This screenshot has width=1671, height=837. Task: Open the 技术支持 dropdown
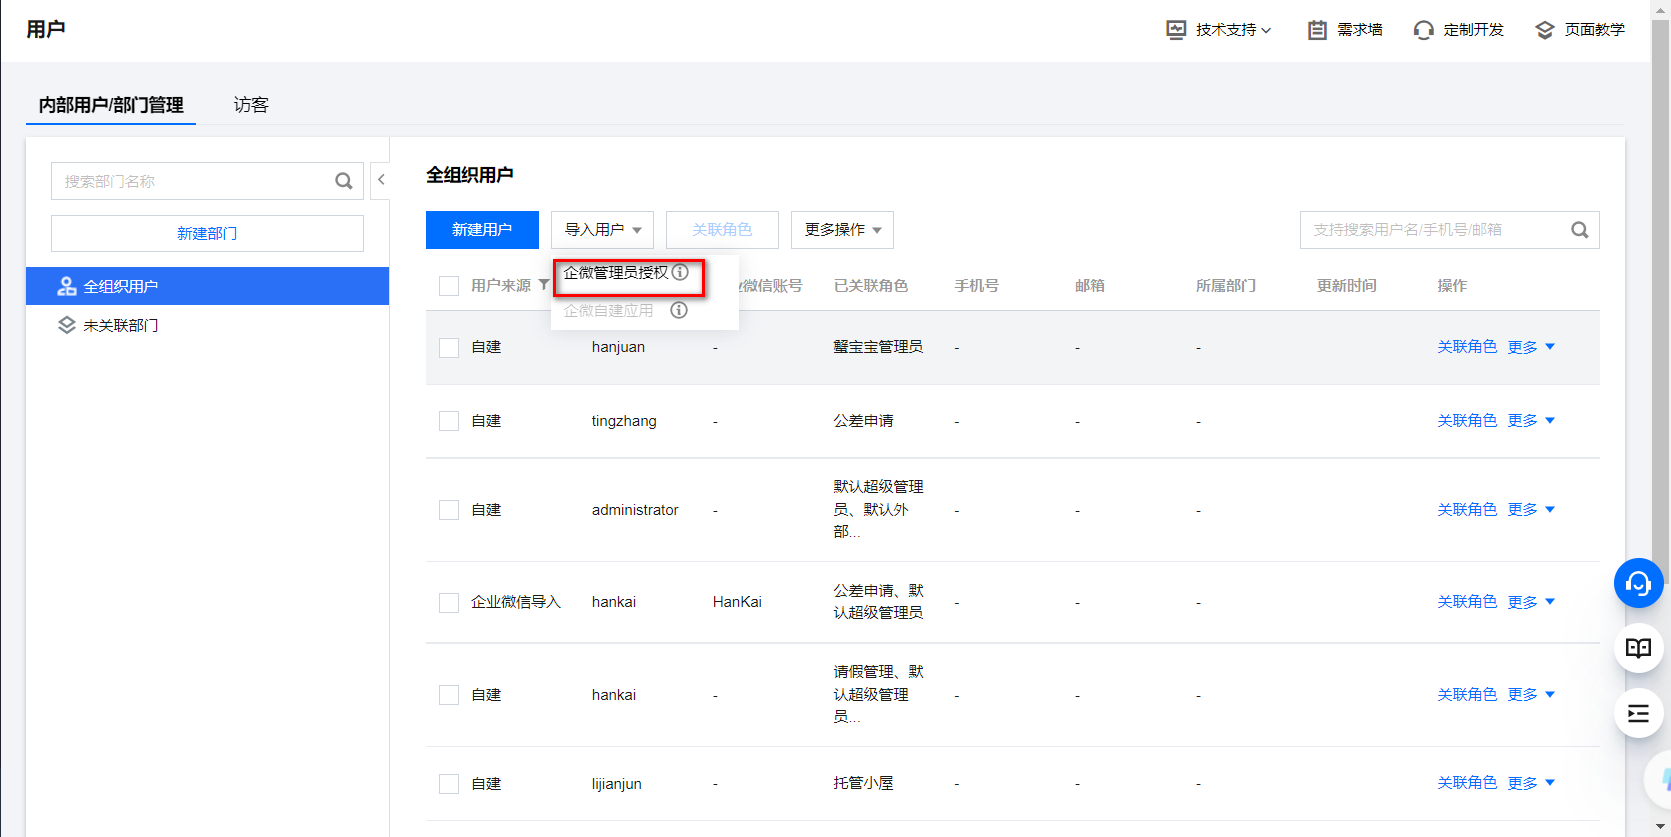(1234, 30)
